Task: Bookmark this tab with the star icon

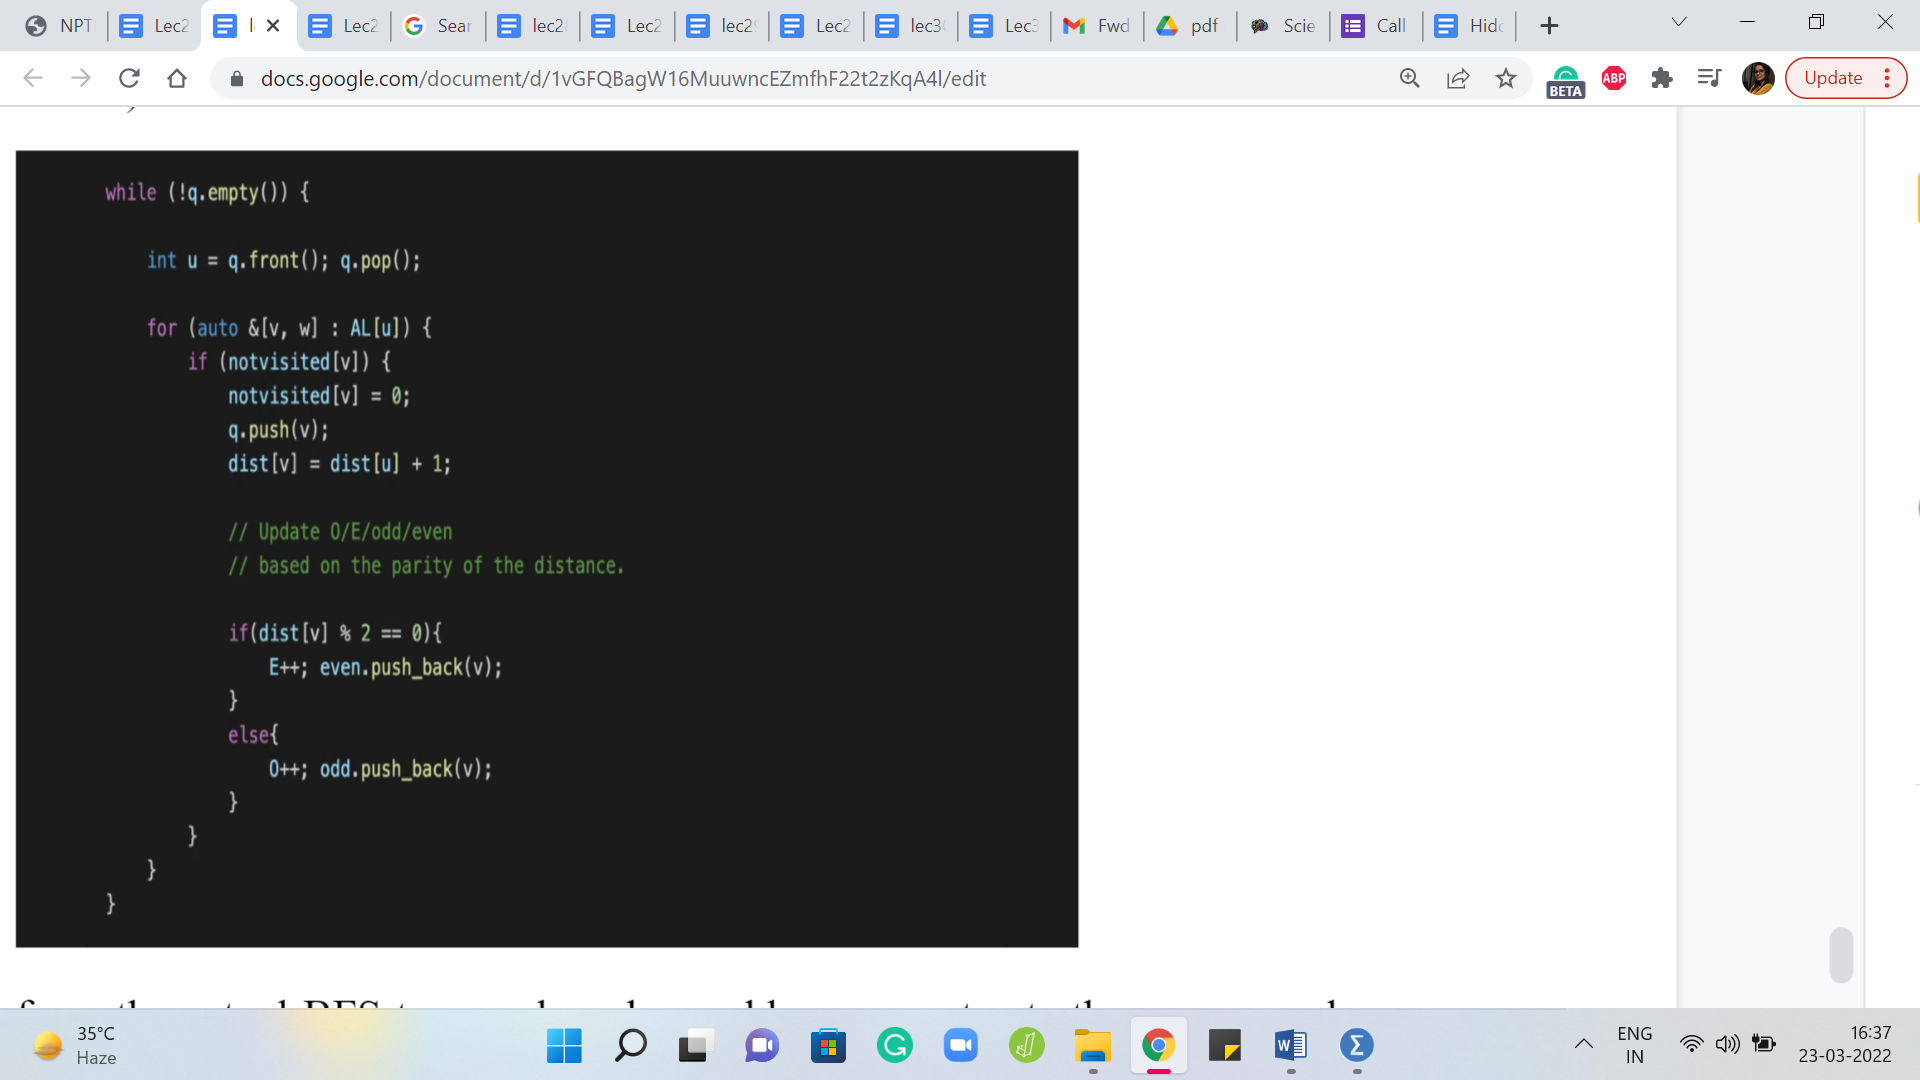Action: (1506, 78)
